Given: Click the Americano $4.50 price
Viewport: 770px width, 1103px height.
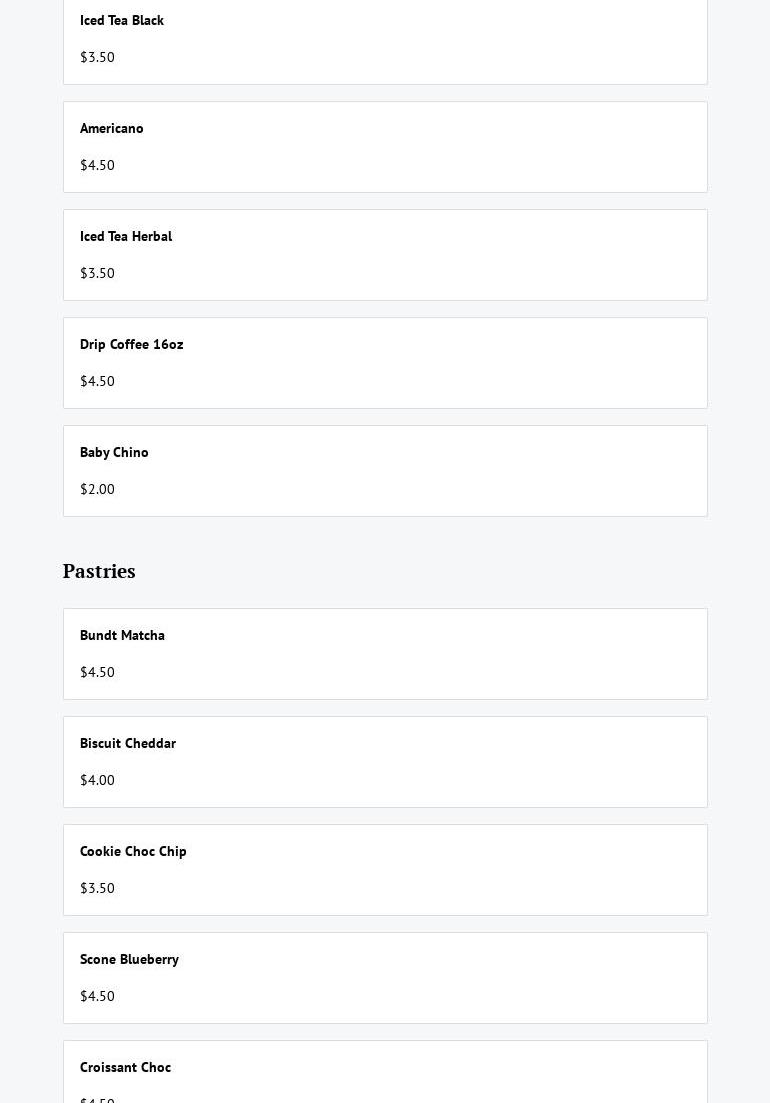Looking at the screenshot, I should (97, 165).
